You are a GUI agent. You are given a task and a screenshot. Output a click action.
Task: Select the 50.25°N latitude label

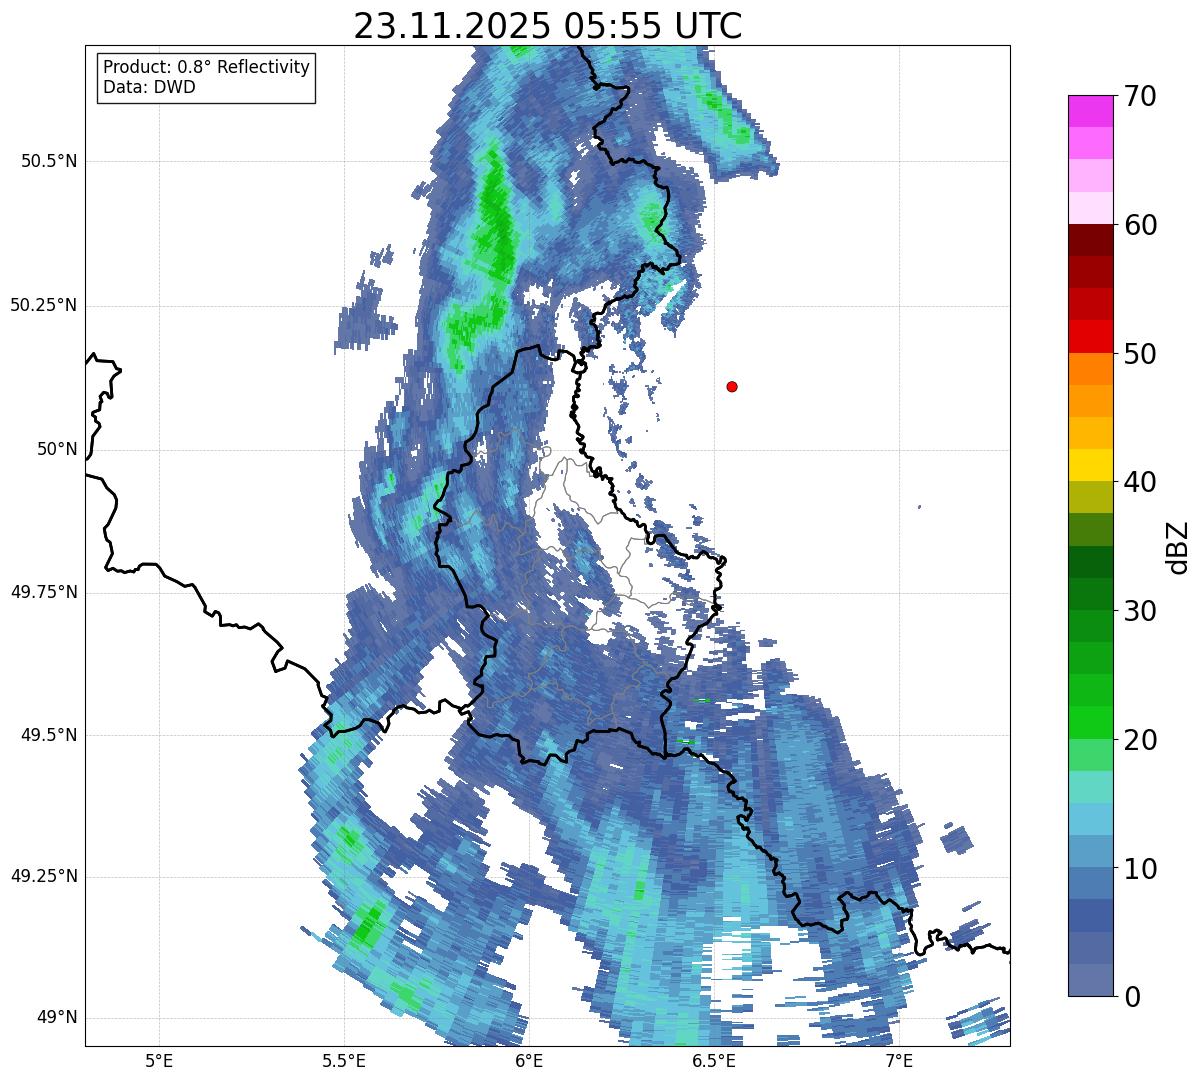[44, 305]
